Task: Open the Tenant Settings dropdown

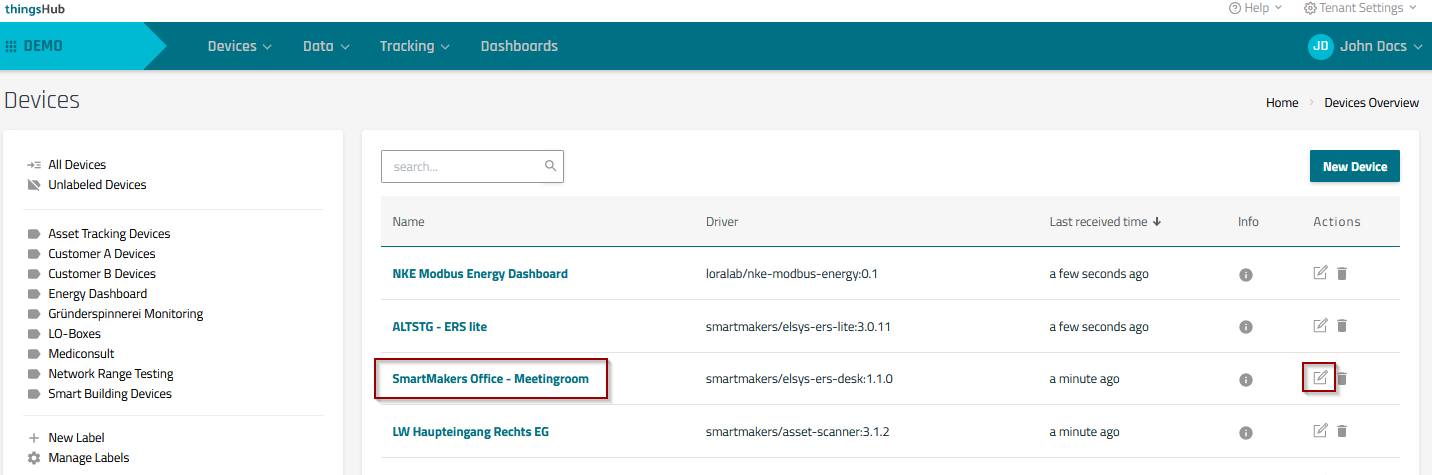Action: click(x=1360, y=8)
